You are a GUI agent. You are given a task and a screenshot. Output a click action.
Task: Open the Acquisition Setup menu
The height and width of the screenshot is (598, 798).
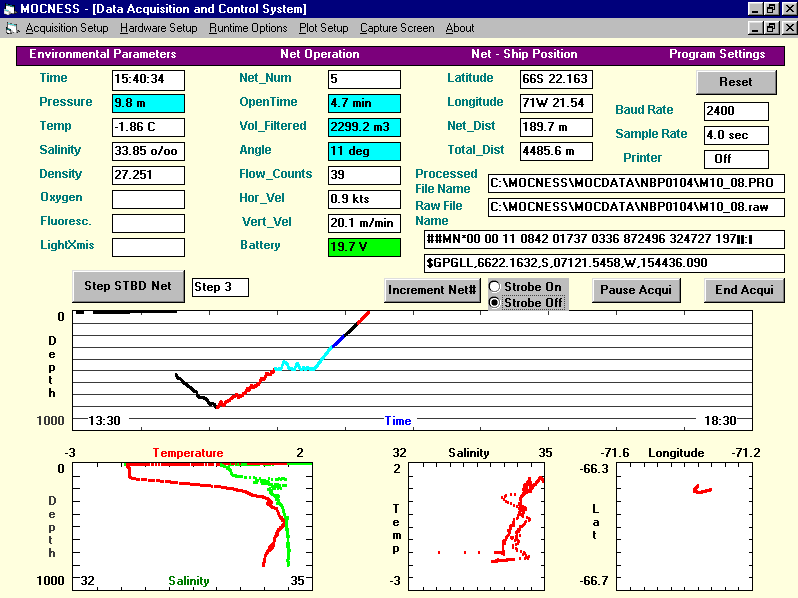click(67, 28)
